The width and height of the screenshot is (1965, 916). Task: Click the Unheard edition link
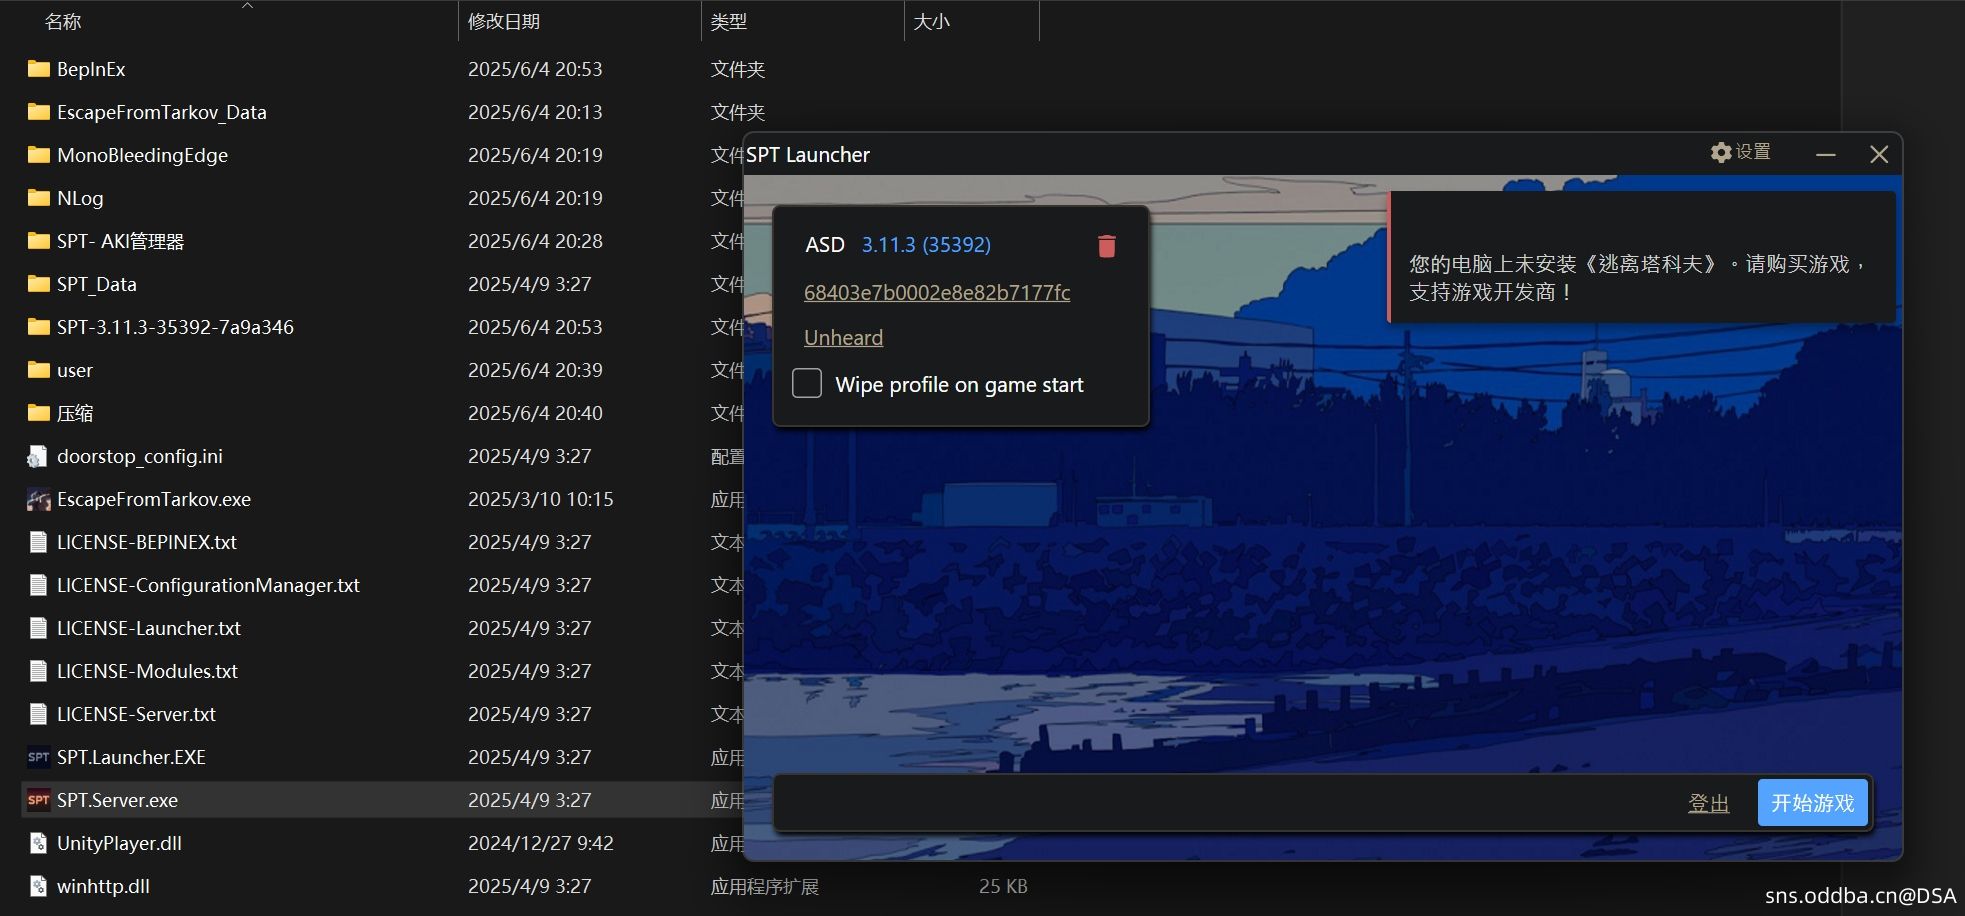point(843,338)
